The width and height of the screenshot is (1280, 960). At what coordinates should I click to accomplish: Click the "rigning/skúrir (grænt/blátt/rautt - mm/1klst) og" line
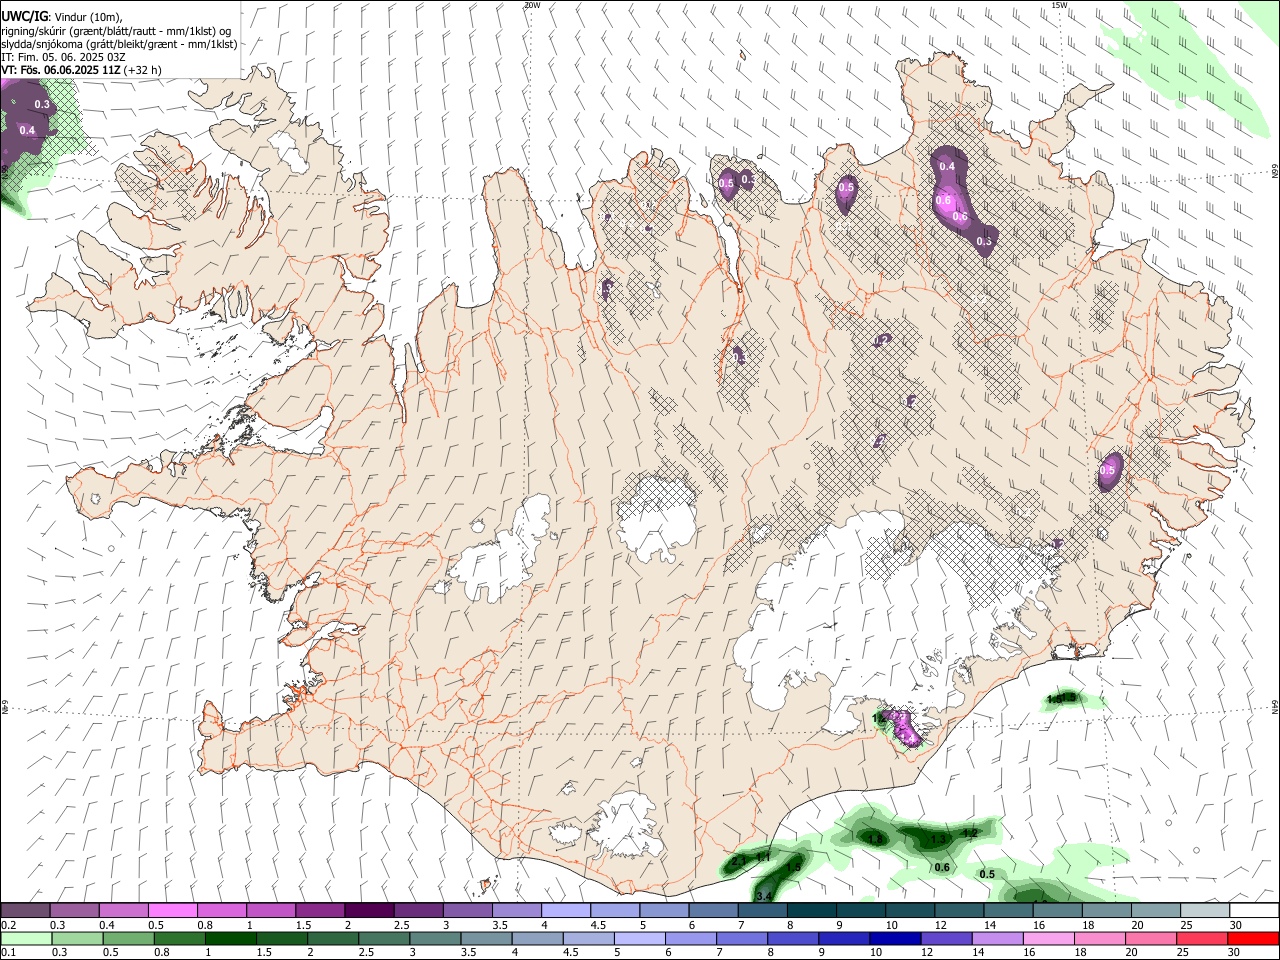[116, 31]
